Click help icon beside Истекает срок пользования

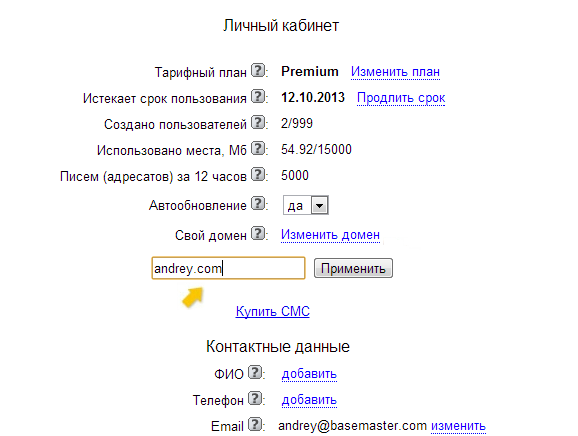tap(258, 96)
